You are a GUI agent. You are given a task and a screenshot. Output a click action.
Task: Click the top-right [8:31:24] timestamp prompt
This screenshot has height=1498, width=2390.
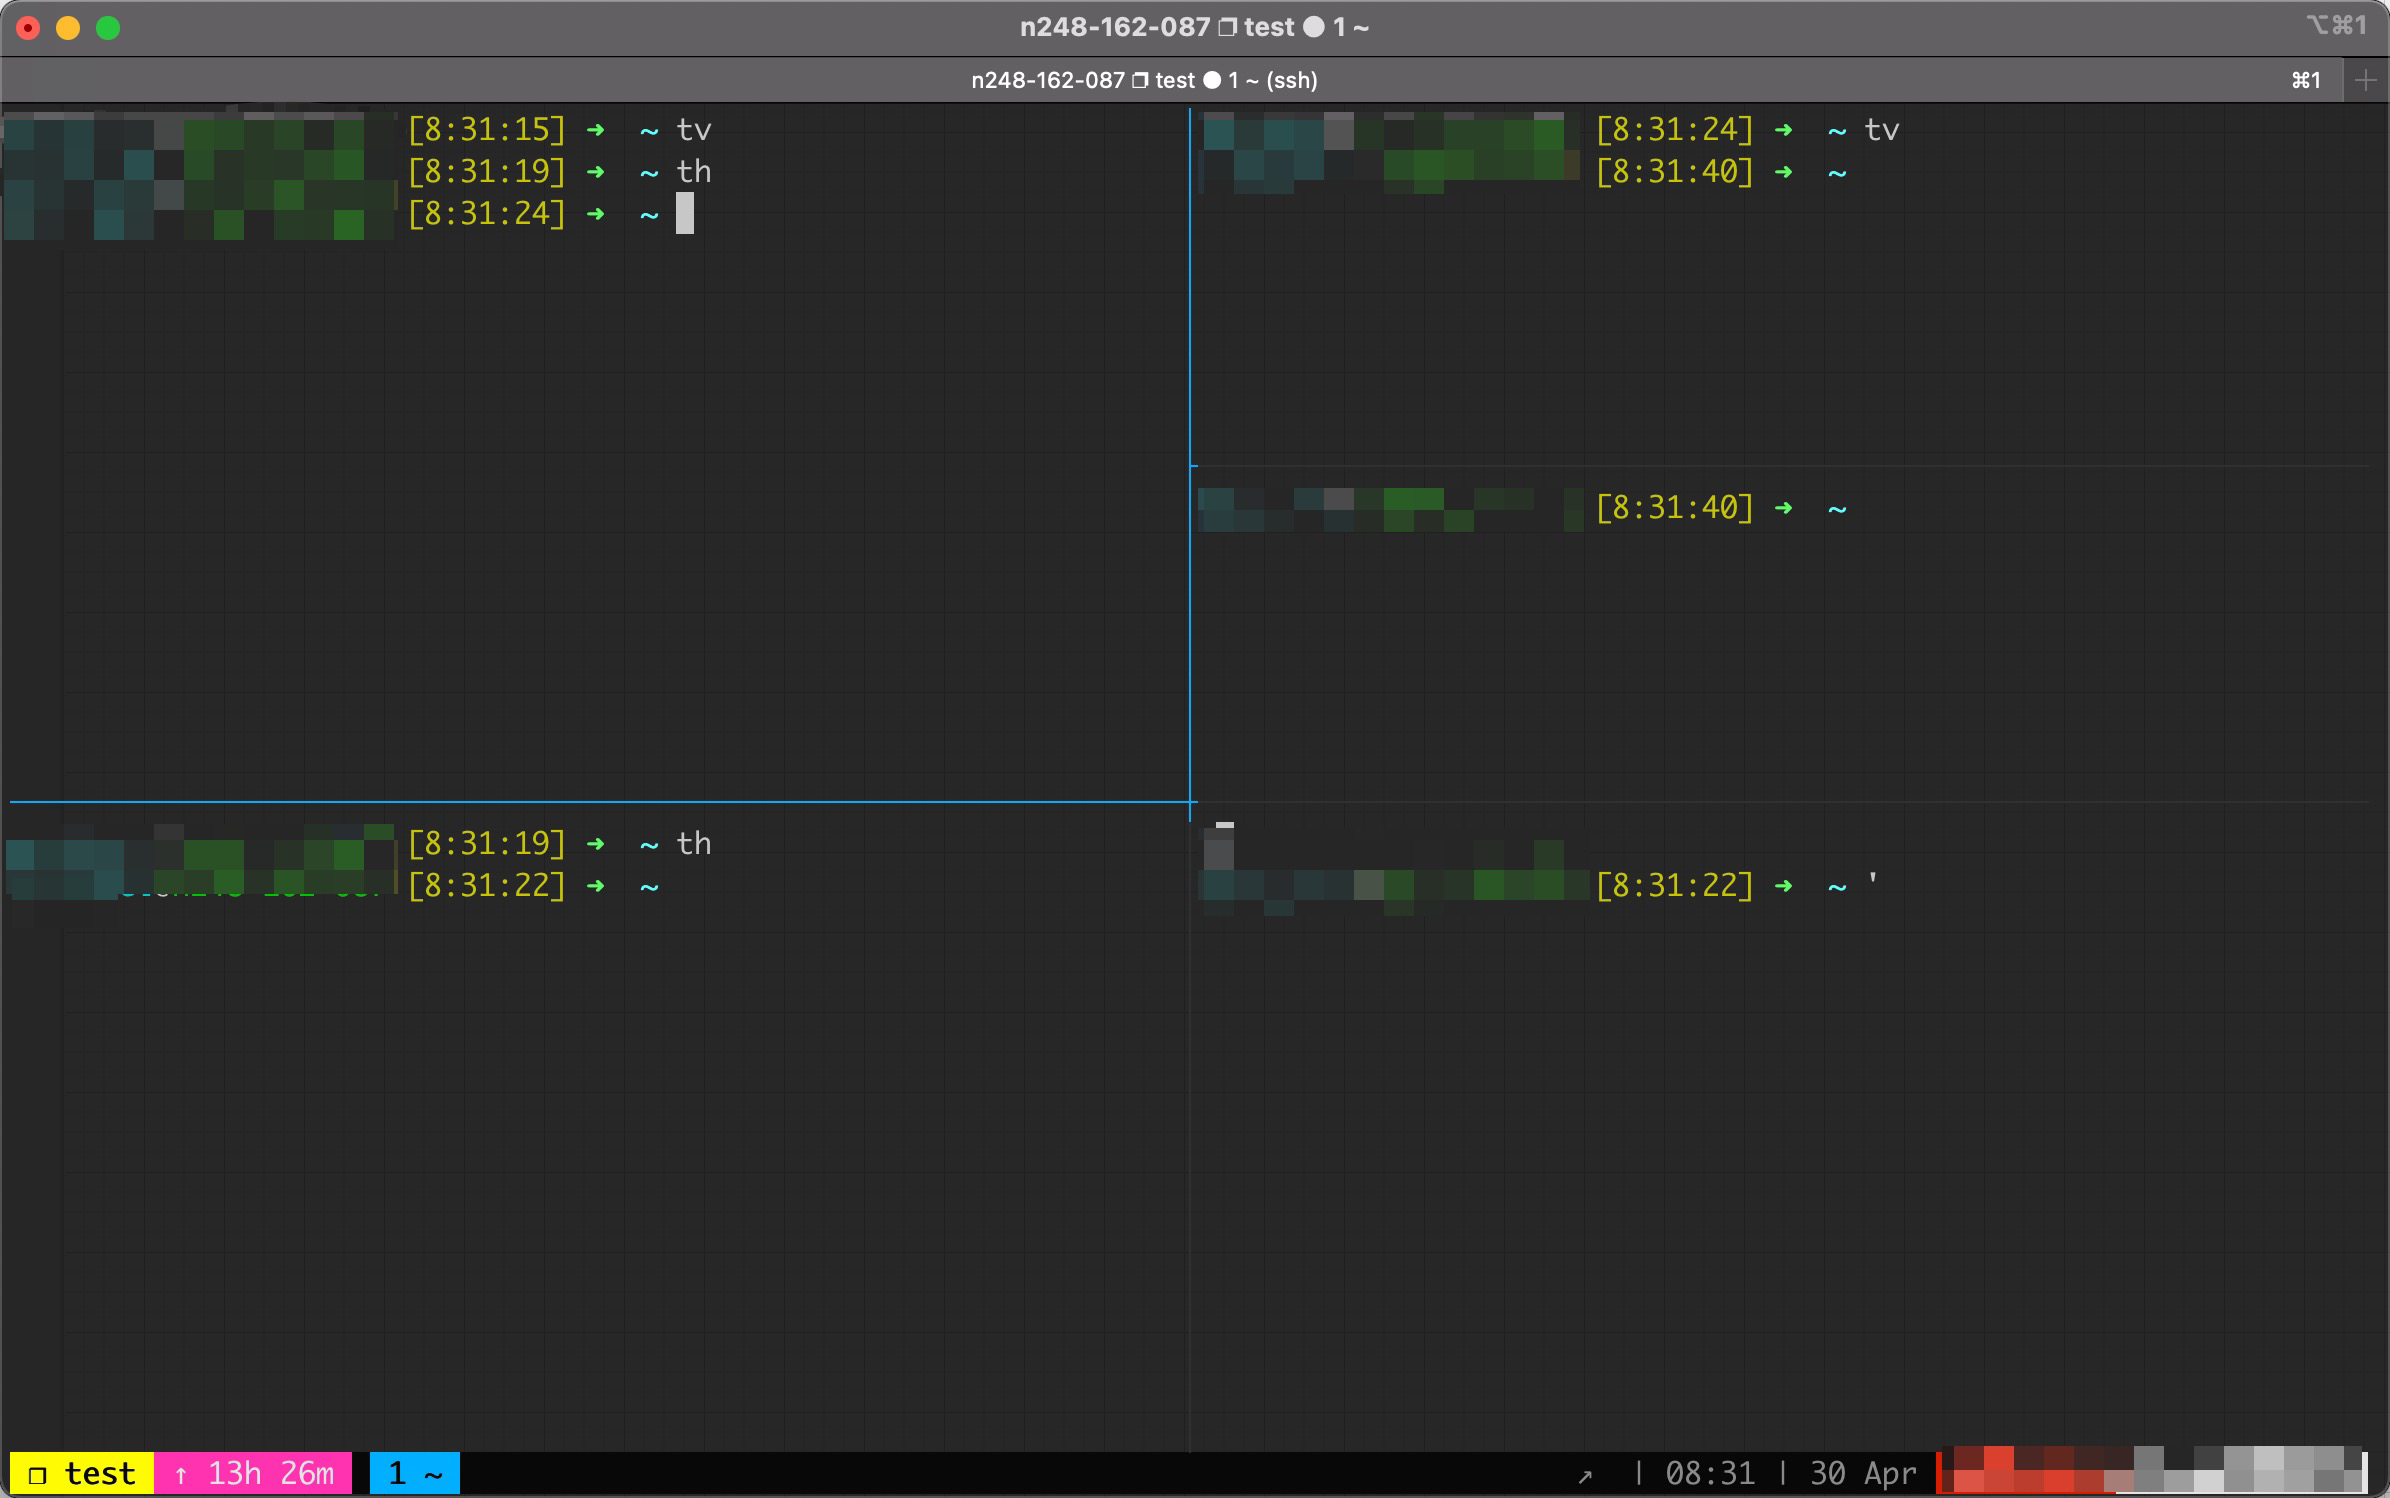[1675, 130]
